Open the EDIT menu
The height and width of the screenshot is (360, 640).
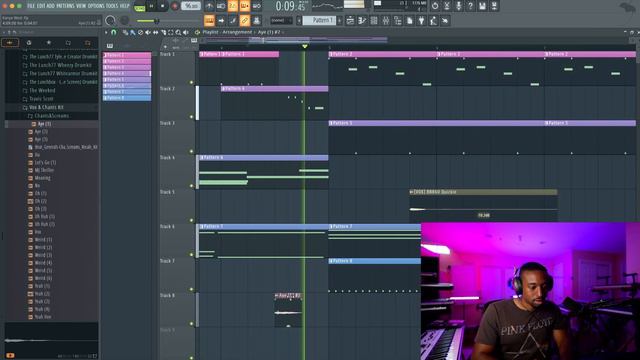point(41,6)
